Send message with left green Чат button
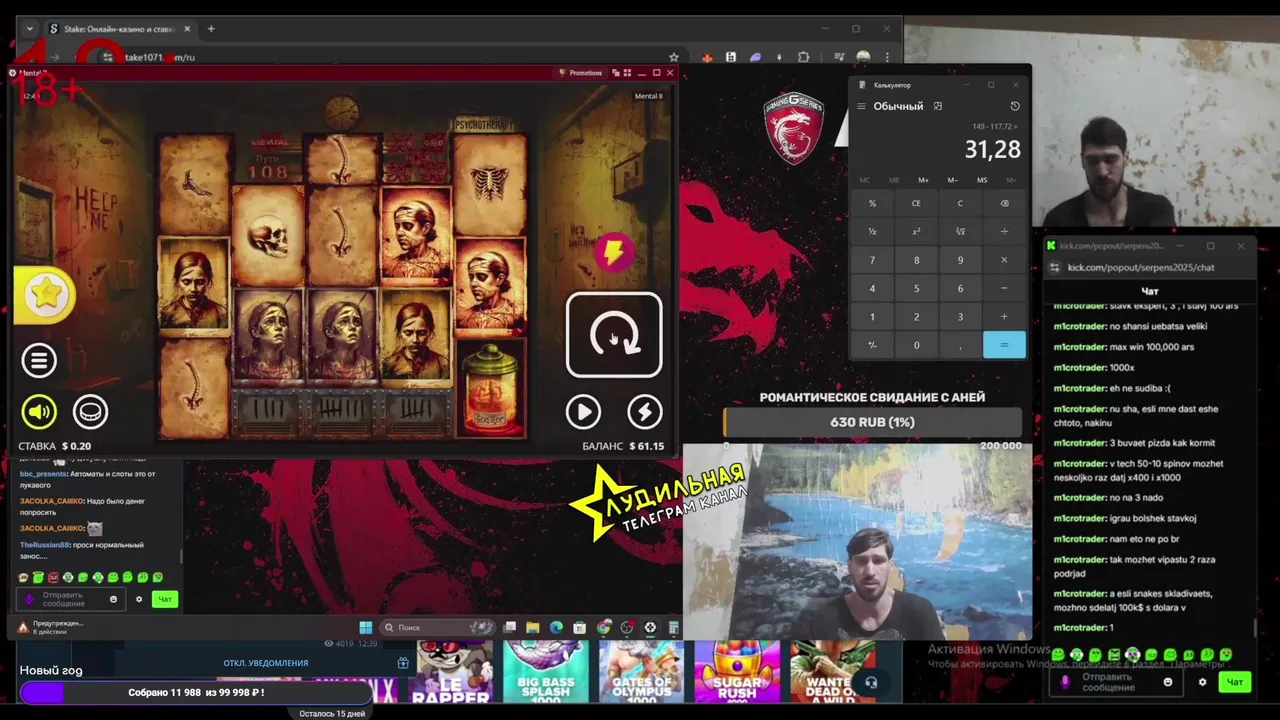The height and width of the screenshot is (720, 1280). click(165, 599)
